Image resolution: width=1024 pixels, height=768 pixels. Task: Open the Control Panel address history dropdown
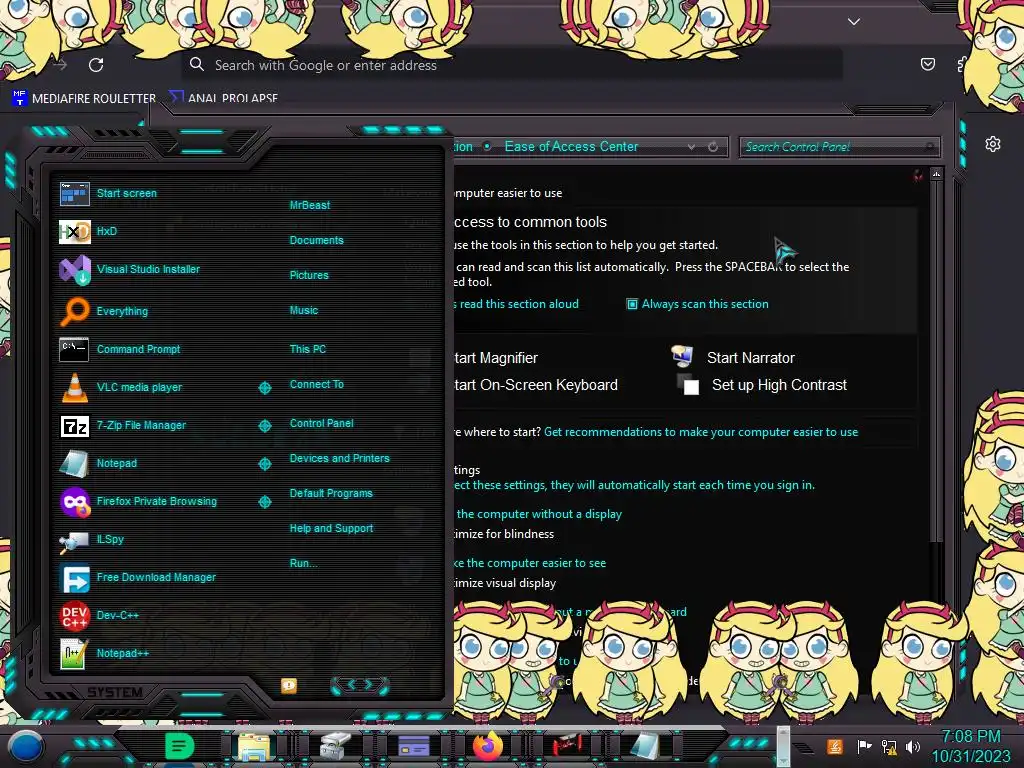click(691, 147)
